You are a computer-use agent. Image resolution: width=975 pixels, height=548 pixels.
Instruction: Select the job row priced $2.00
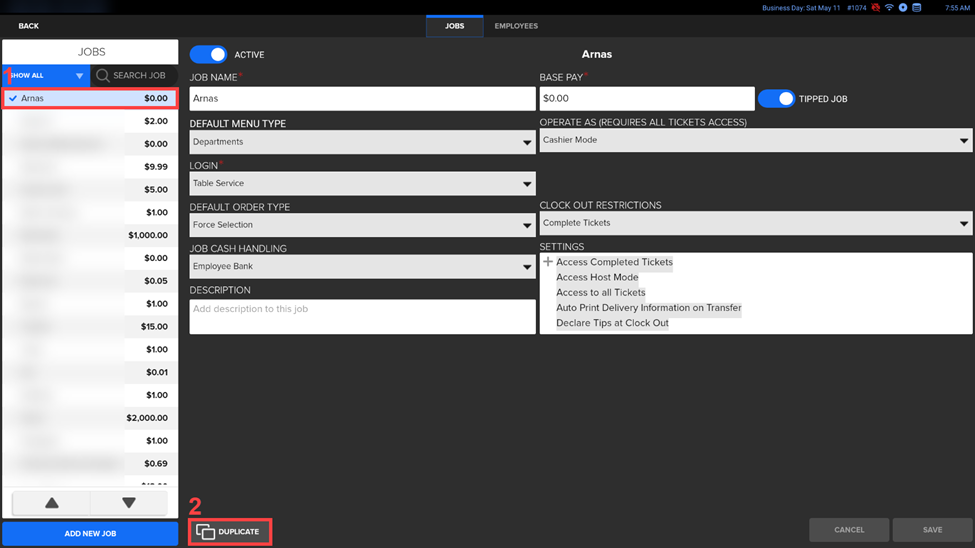[90, 121]
